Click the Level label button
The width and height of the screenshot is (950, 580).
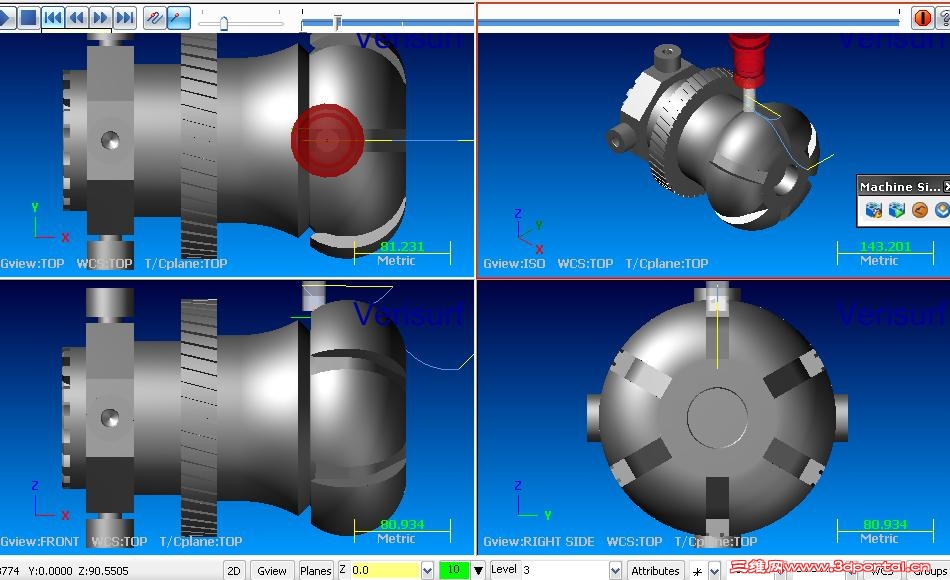[x=504, y=569]
